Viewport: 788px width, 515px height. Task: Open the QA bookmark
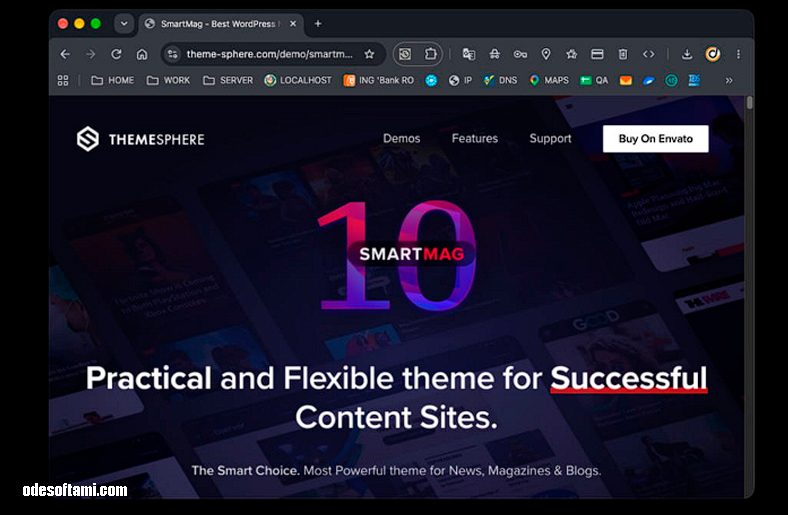click(594, 80)
